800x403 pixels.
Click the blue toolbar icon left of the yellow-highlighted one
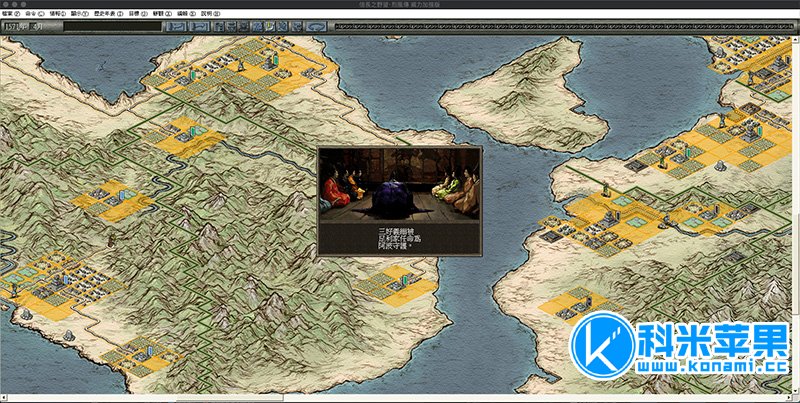pyautogui.click(x=258, y=27)
